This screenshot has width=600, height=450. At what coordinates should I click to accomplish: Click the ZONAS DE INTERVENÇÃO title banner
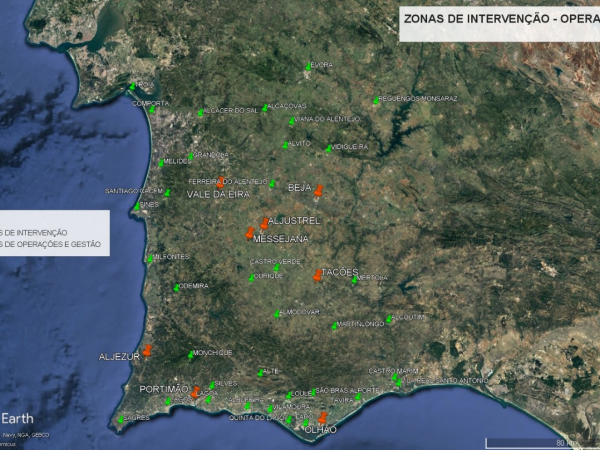click(x=499, y=24)
